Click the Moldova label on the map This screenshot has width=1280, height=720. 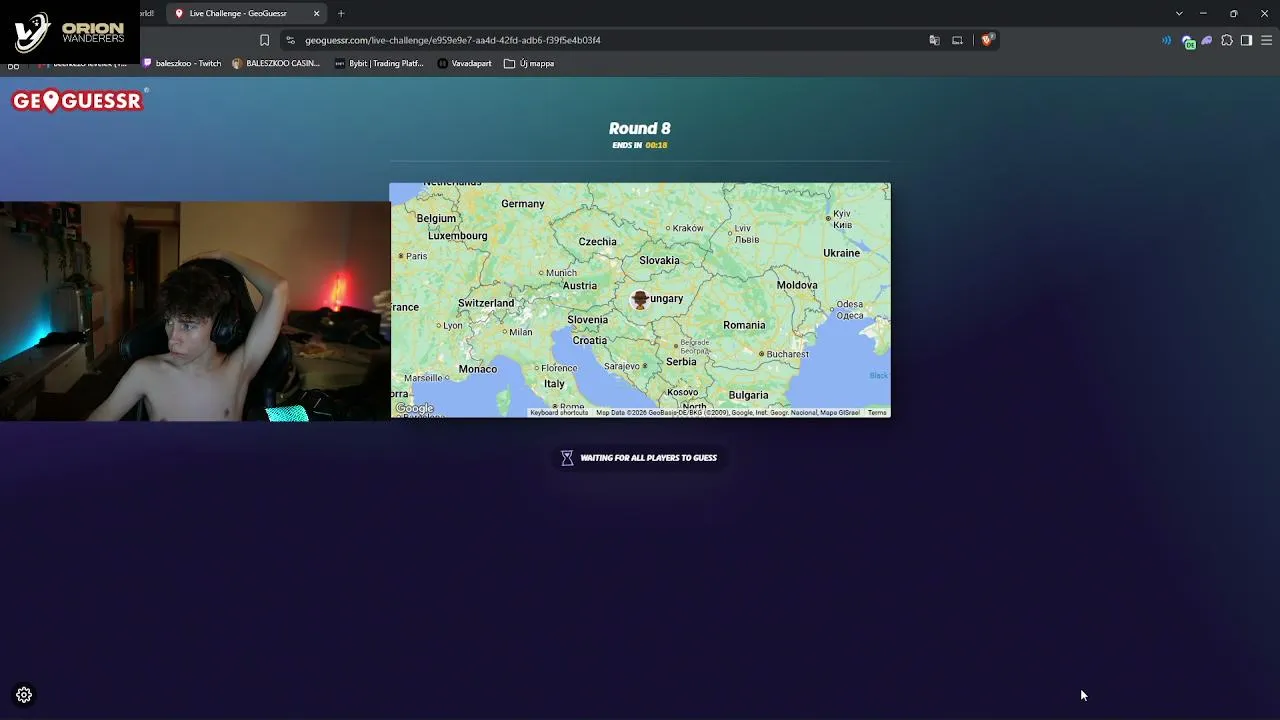coord(797,285)
